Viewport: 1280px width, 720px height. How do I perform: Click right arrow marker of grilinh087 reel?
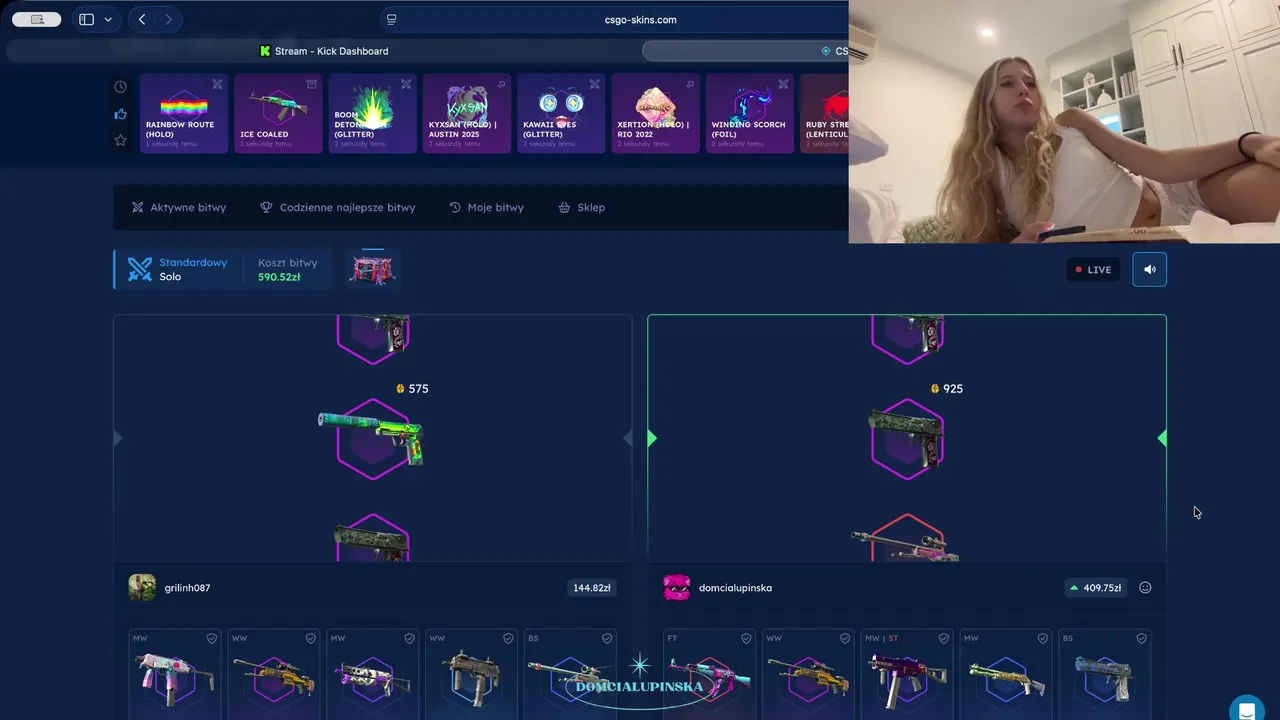pos(627,438)
